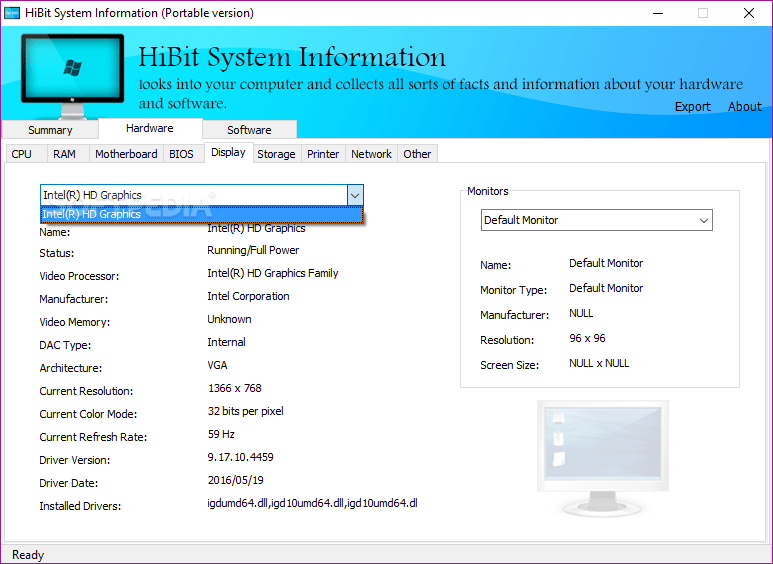Image resolution: width=773 pixels, height=564 pixels.
Task: Click the NULL x NULL screen size
Action: tap(599, 363)
